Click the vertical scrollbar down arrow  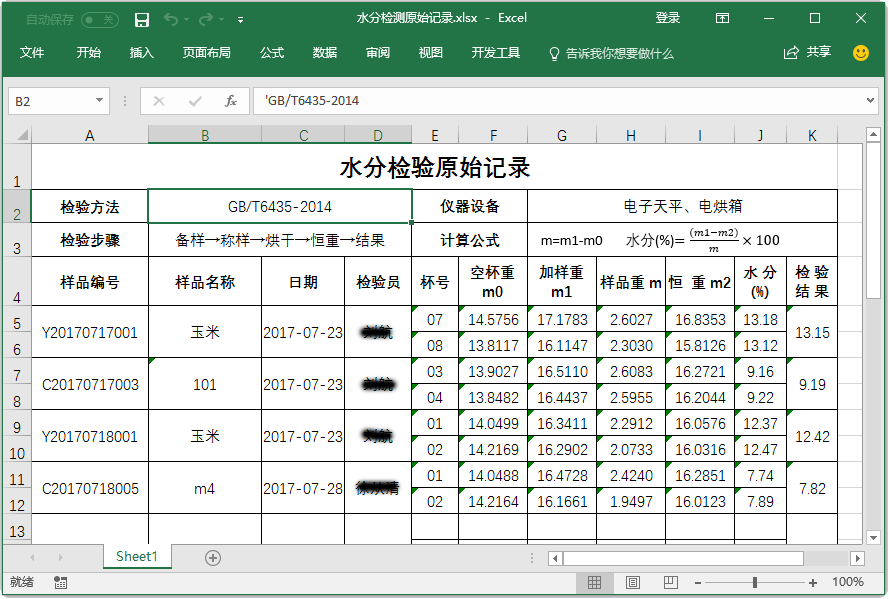[873, 537]
